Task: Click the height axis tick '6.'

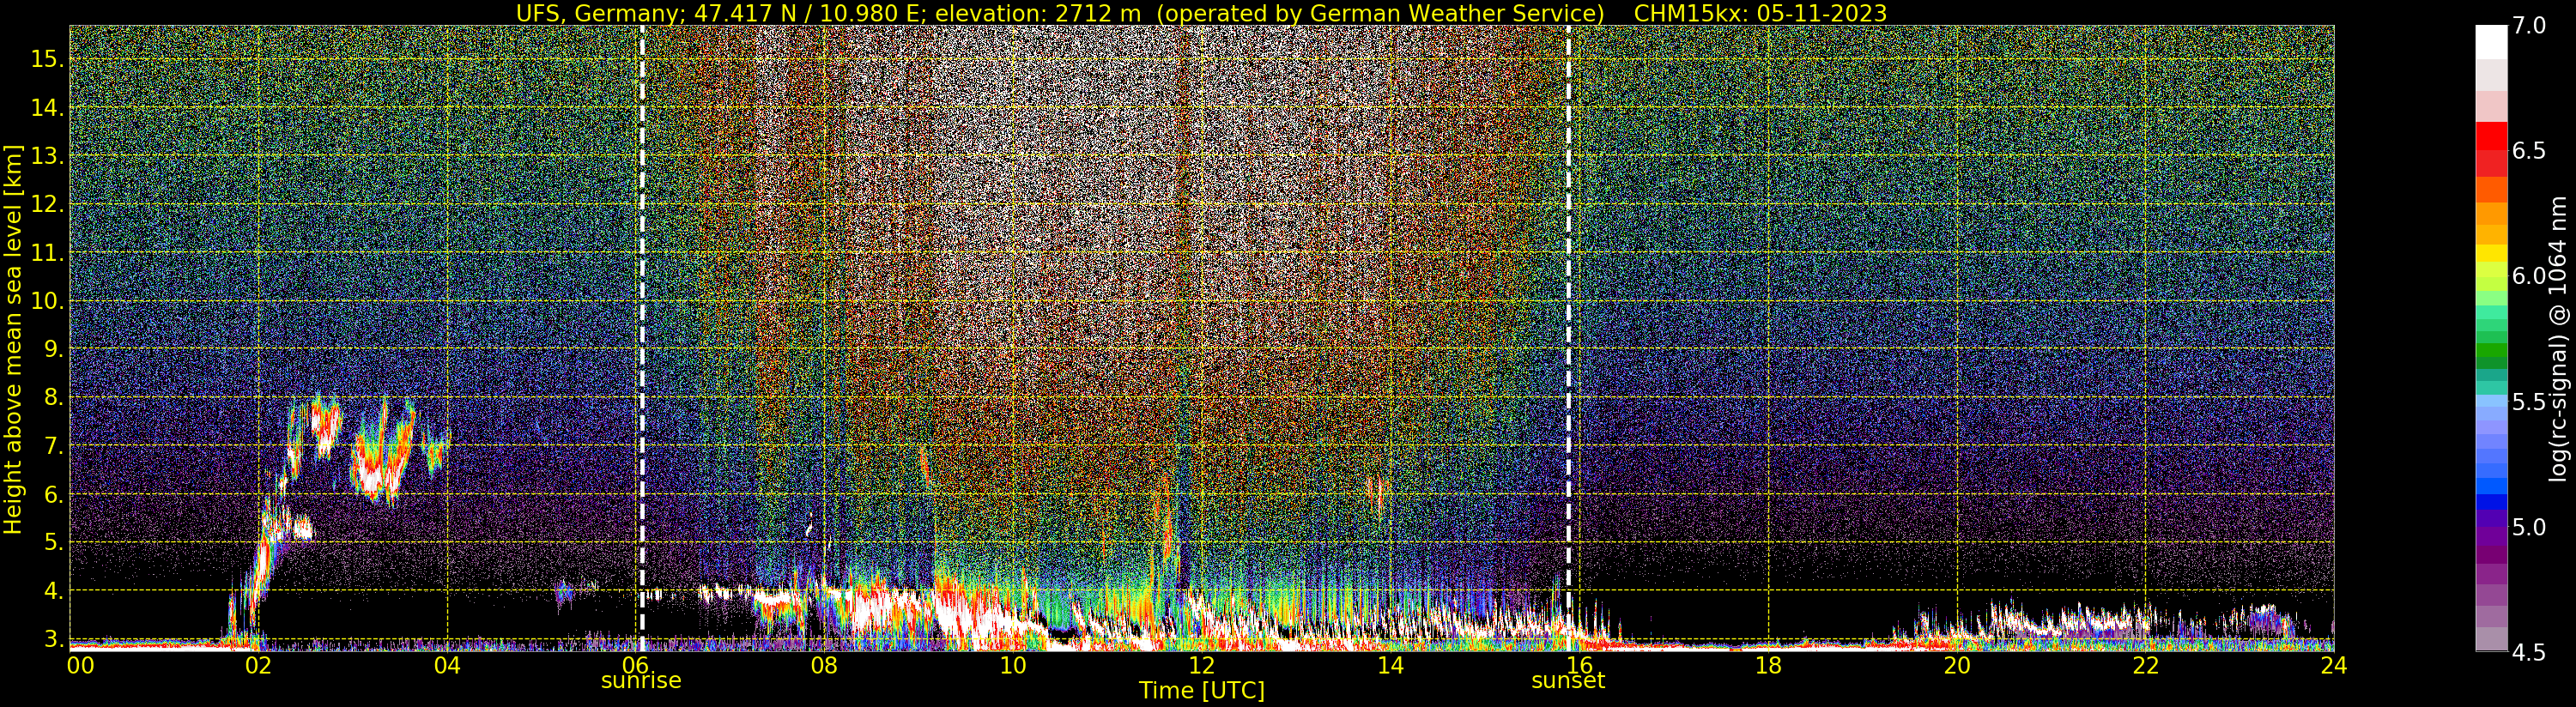Action: (x=53, y=494)
